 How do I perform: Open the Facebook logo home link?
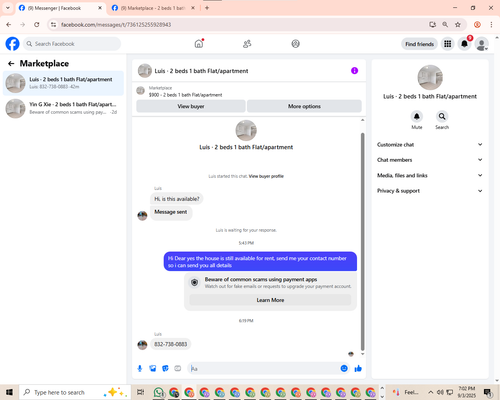coord(12,44)
